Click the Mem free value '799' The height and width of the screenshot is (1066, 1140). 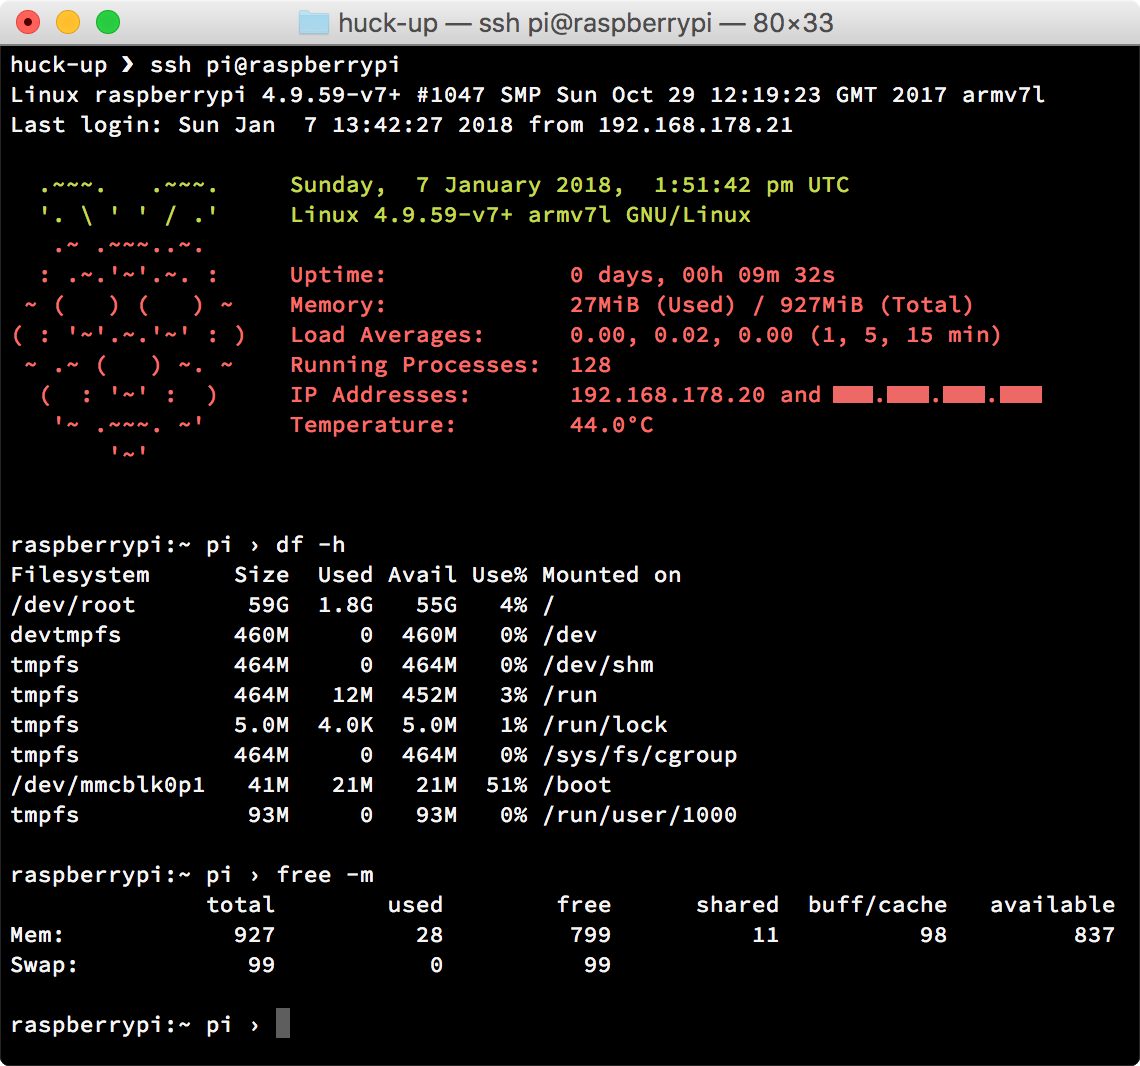(590, 935)
